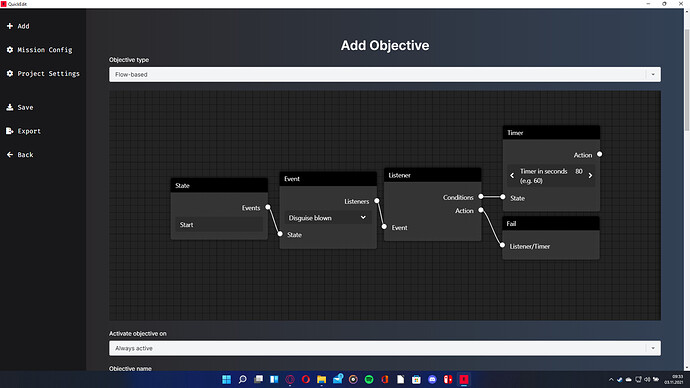Increase timer seconds with right arrow
The width and height of the screenshot is (690, 388).
[590, 176]
